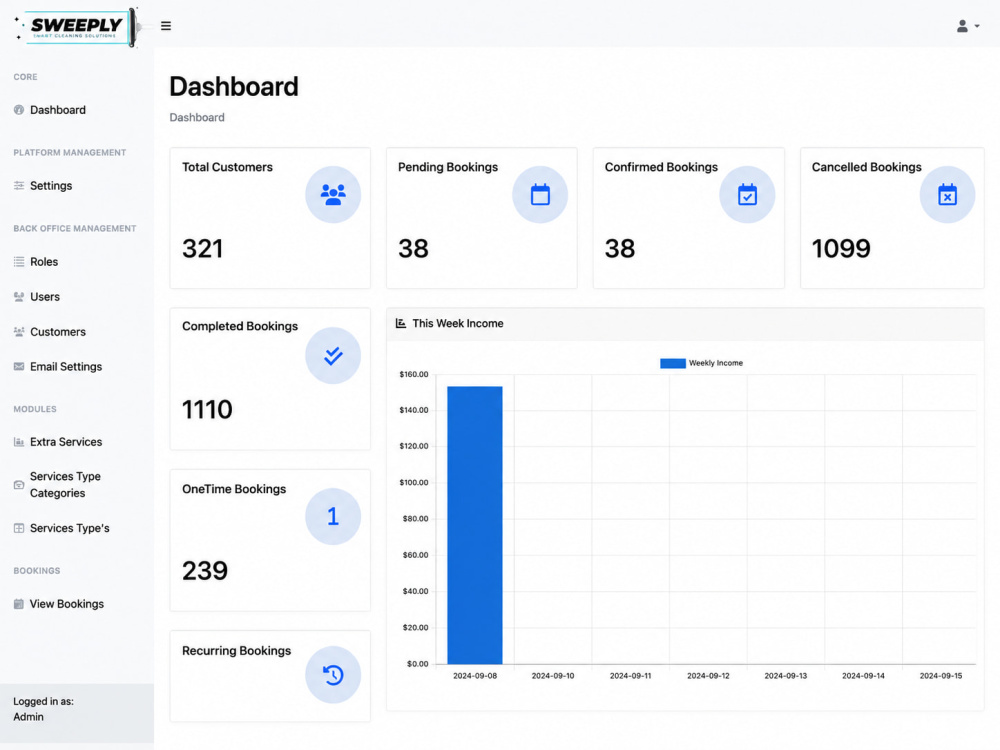Viewport: 1000px width, 750px height.
Task: Click the 2024-09-12 axis label
Action: click(x=708, y=675)
